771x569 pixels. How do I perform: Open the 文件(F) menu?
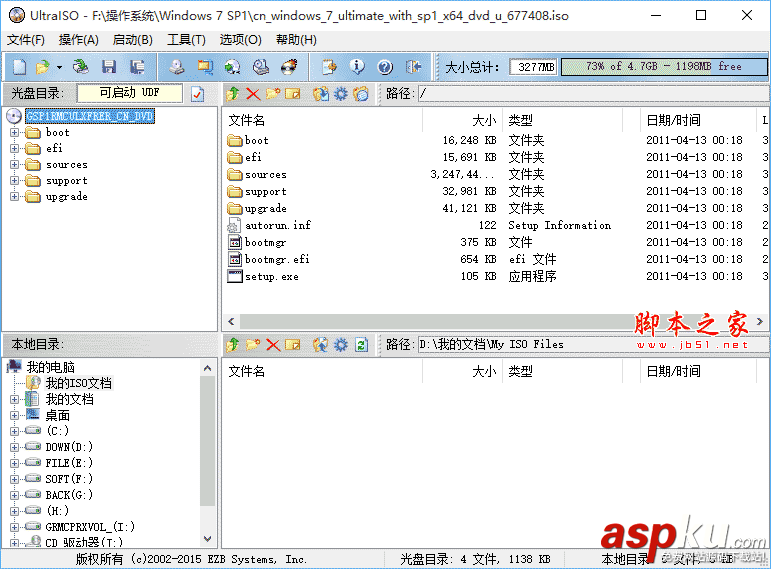coord(26,40)
